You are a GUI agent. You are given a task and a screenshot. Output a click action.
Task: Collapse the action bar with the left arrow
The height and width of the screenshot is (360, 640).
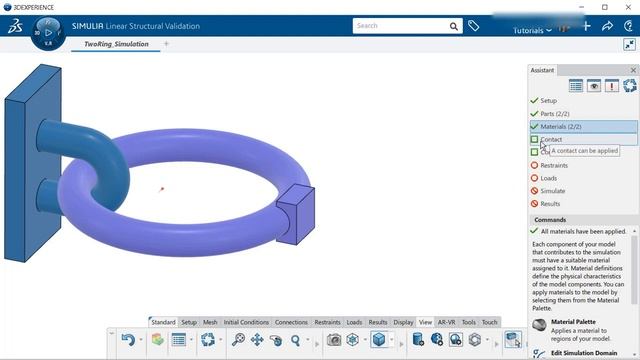click(111, 333)
